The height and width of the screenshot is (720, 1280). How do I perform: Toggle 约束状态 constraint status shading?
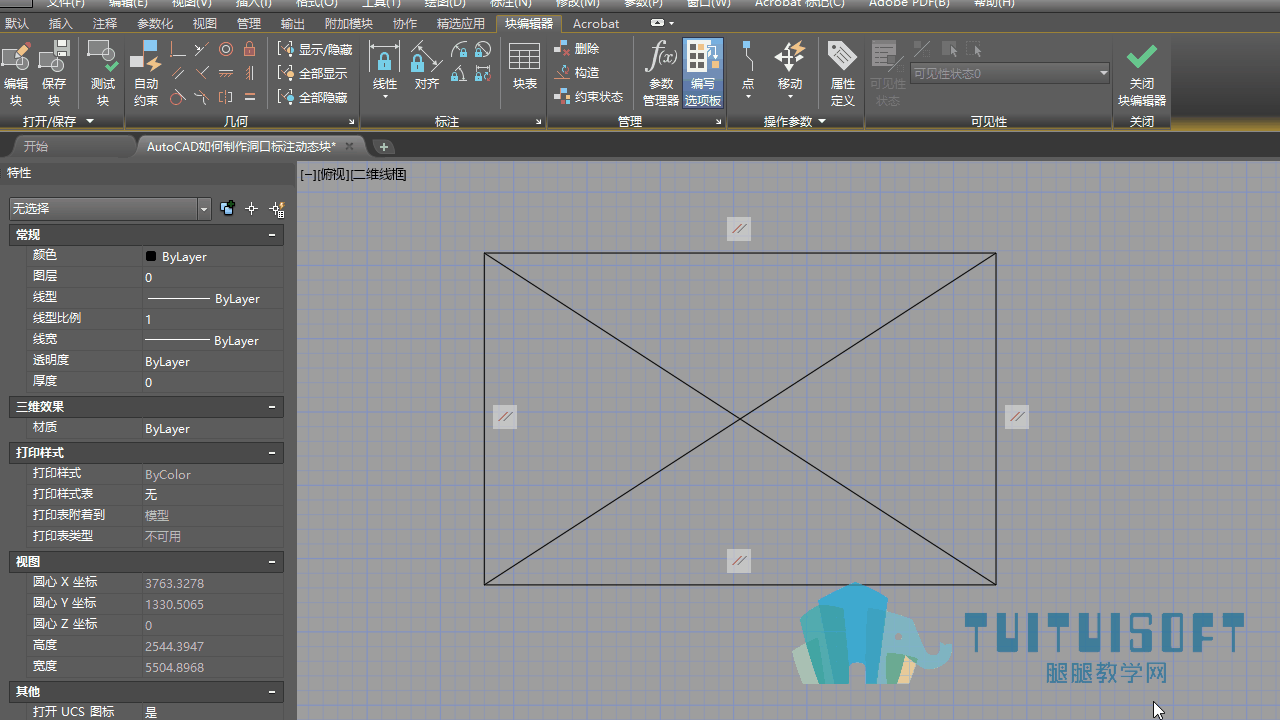589,97
